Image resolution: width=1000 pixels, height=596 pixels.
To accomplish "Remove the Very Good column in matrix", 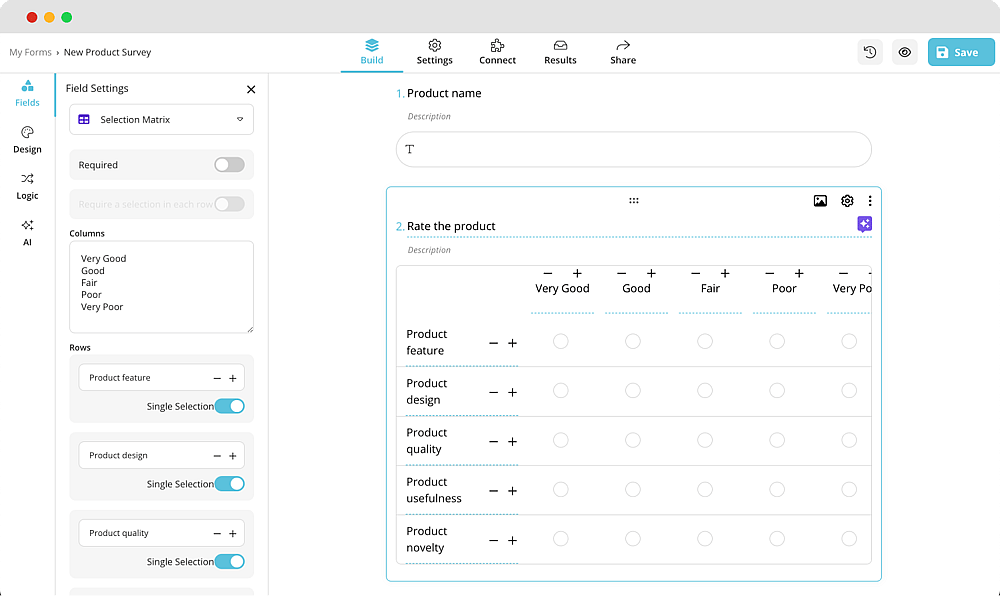I will click(x=548, y=273).
